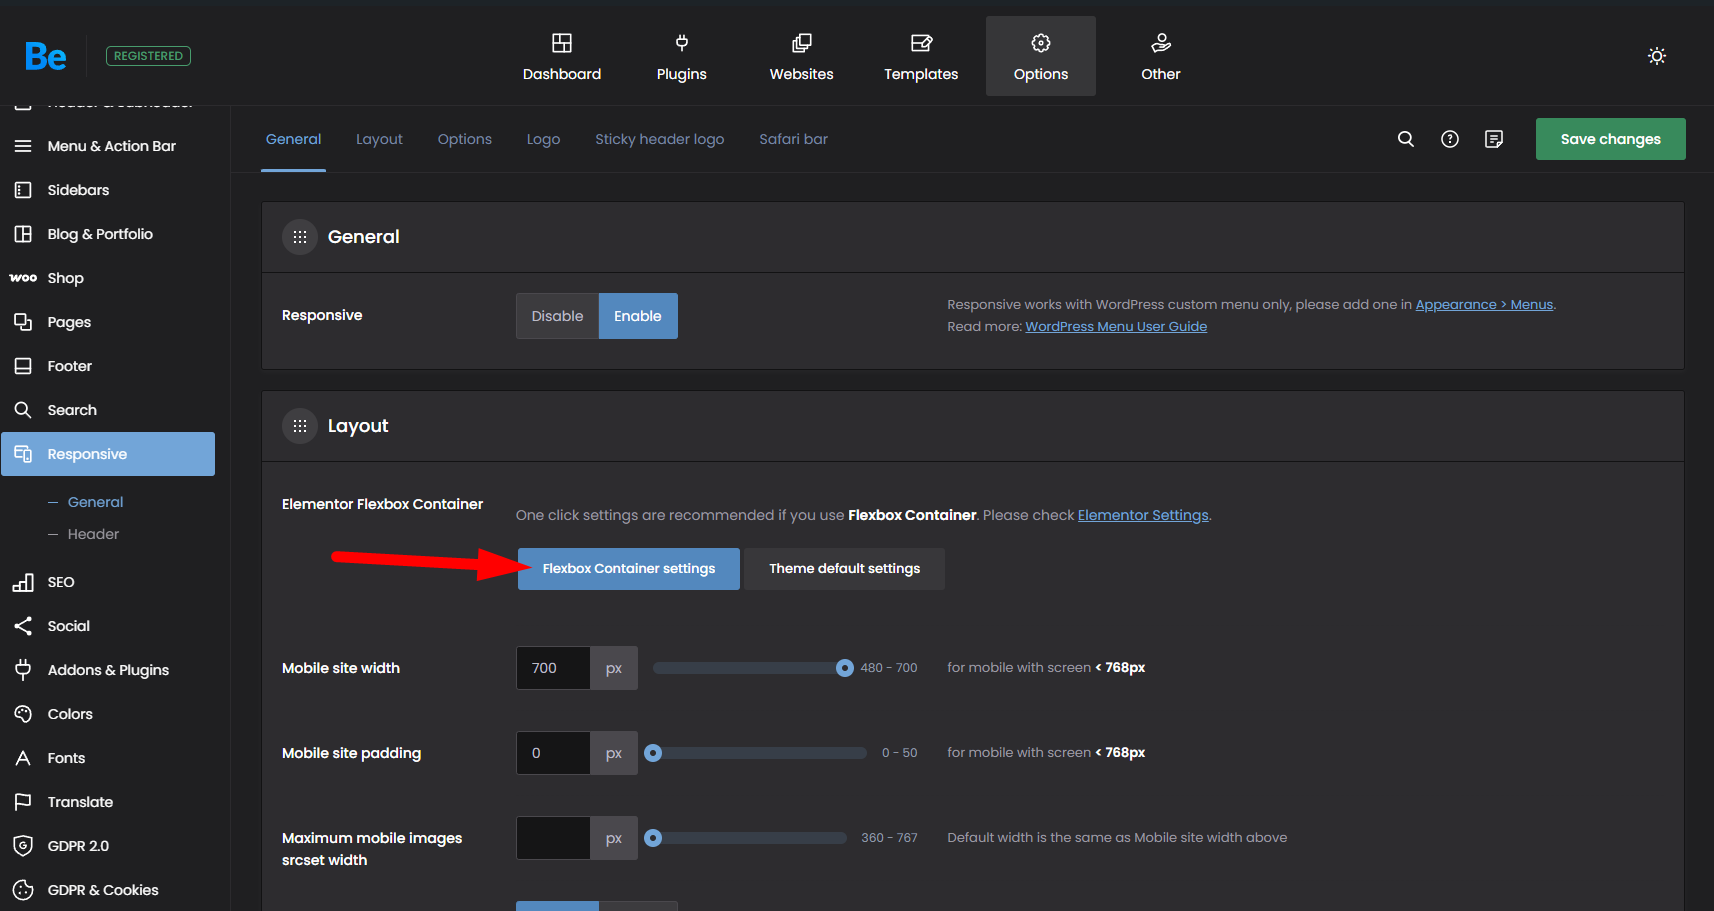
Task: Open Sidebars settings
Action: (108, 190)
